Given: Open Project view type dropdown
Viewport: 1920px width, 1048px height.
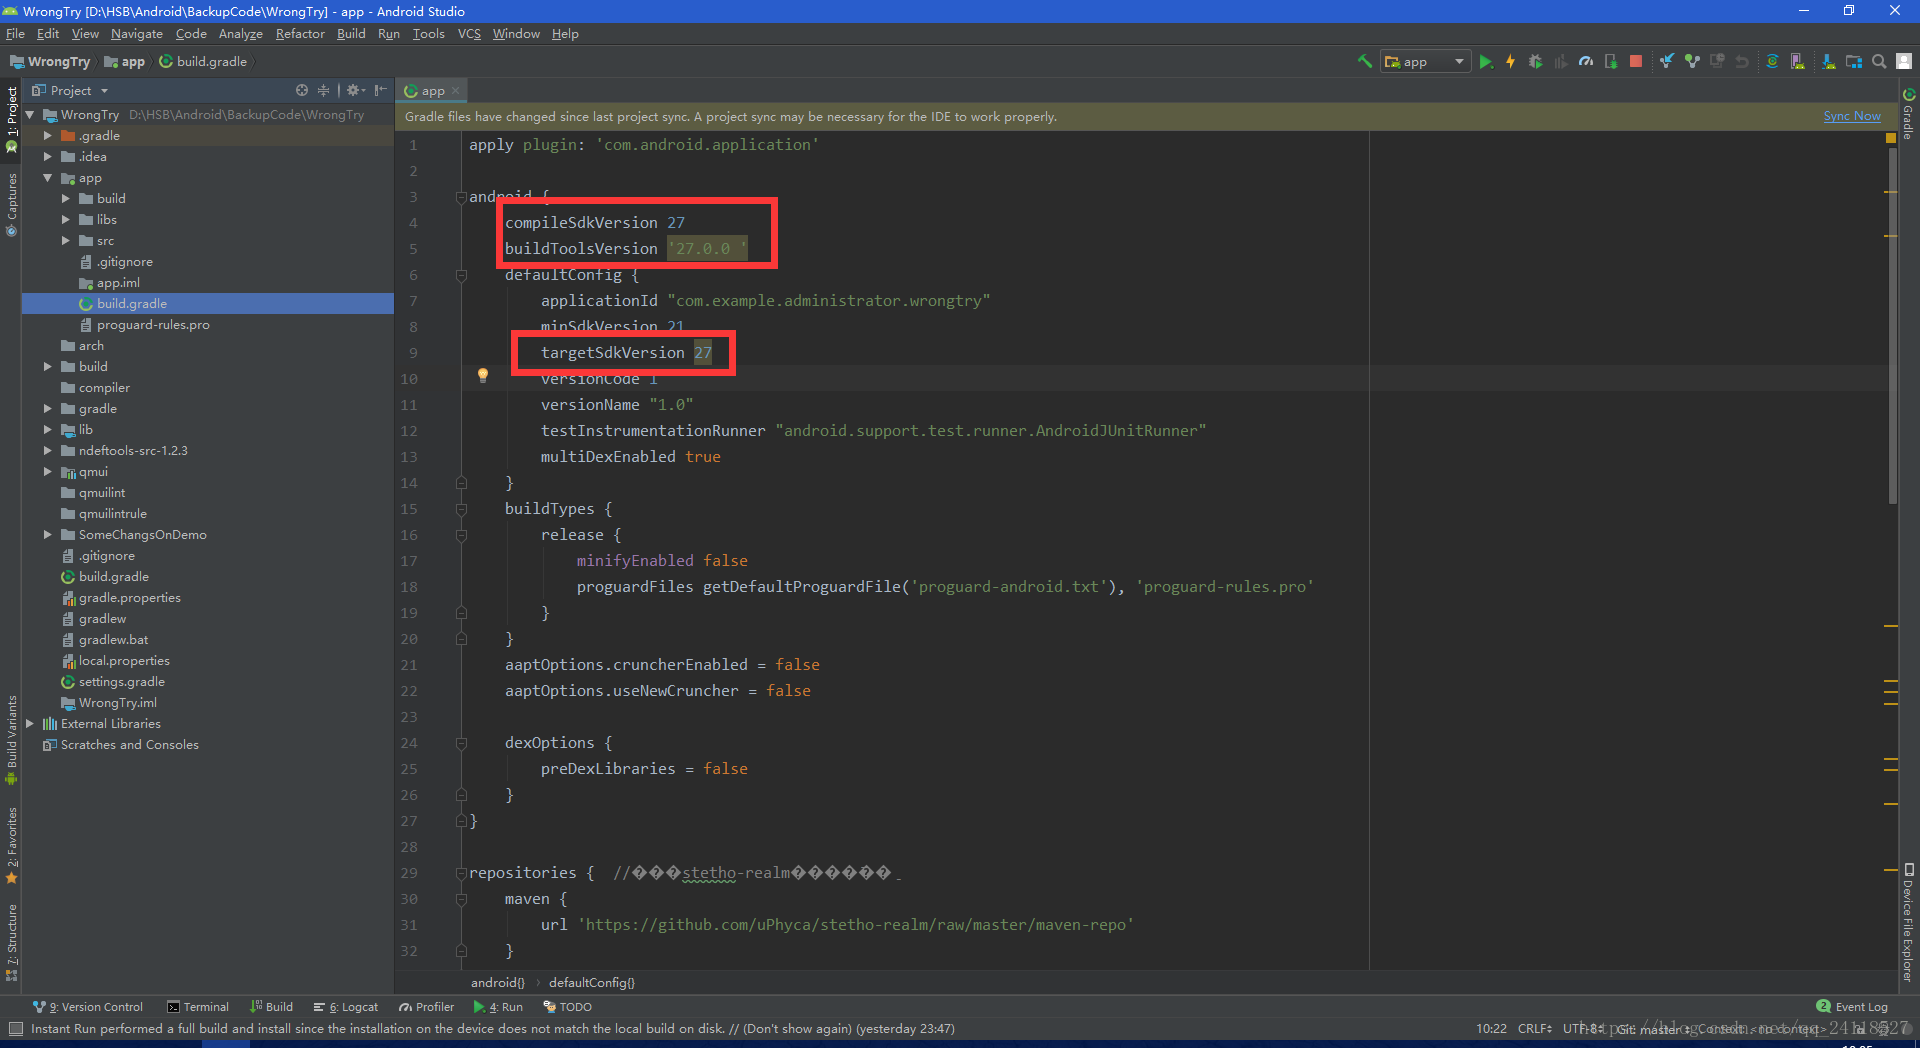Looking at the screenshot, I should [x=70, y=90].
